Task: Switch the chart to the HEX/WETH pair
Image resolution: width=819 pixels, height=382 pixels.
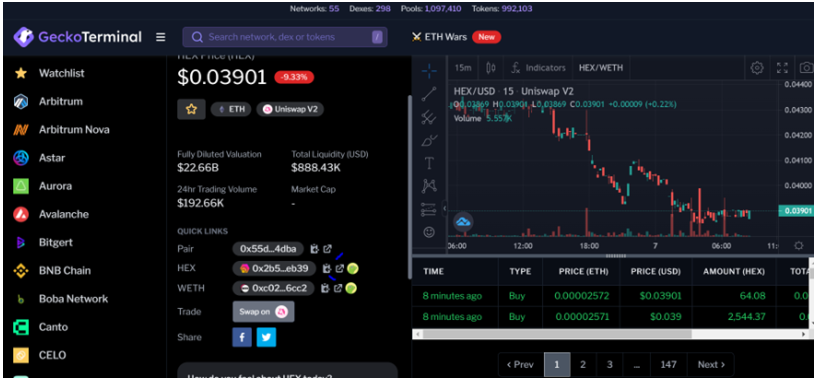Action: (x=601, y=68)
